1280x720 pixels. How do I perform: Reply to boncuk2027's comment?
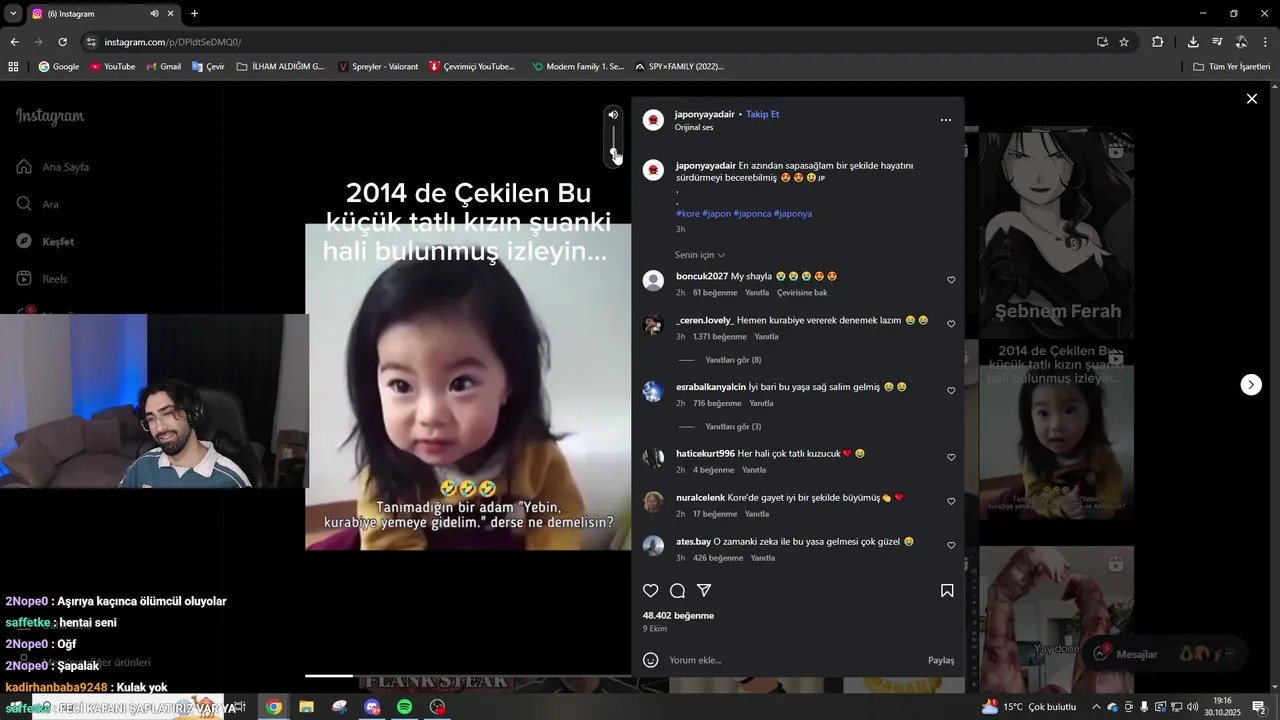757,293
